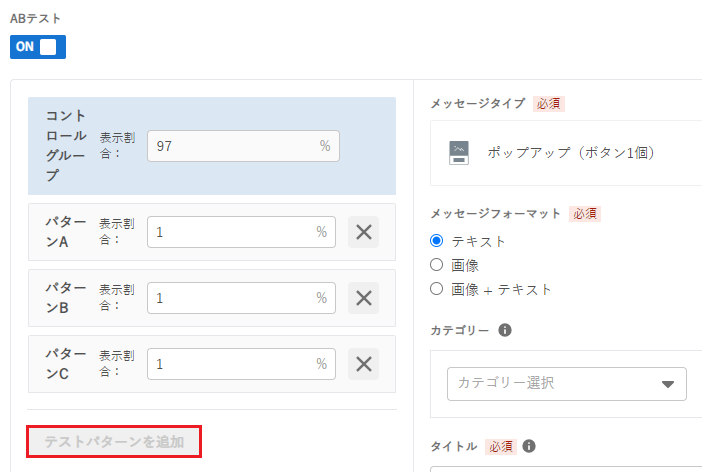The image size is (702, 472).
Task: Remove パターンC with its X icon
Action: click(x=364, y=364)
